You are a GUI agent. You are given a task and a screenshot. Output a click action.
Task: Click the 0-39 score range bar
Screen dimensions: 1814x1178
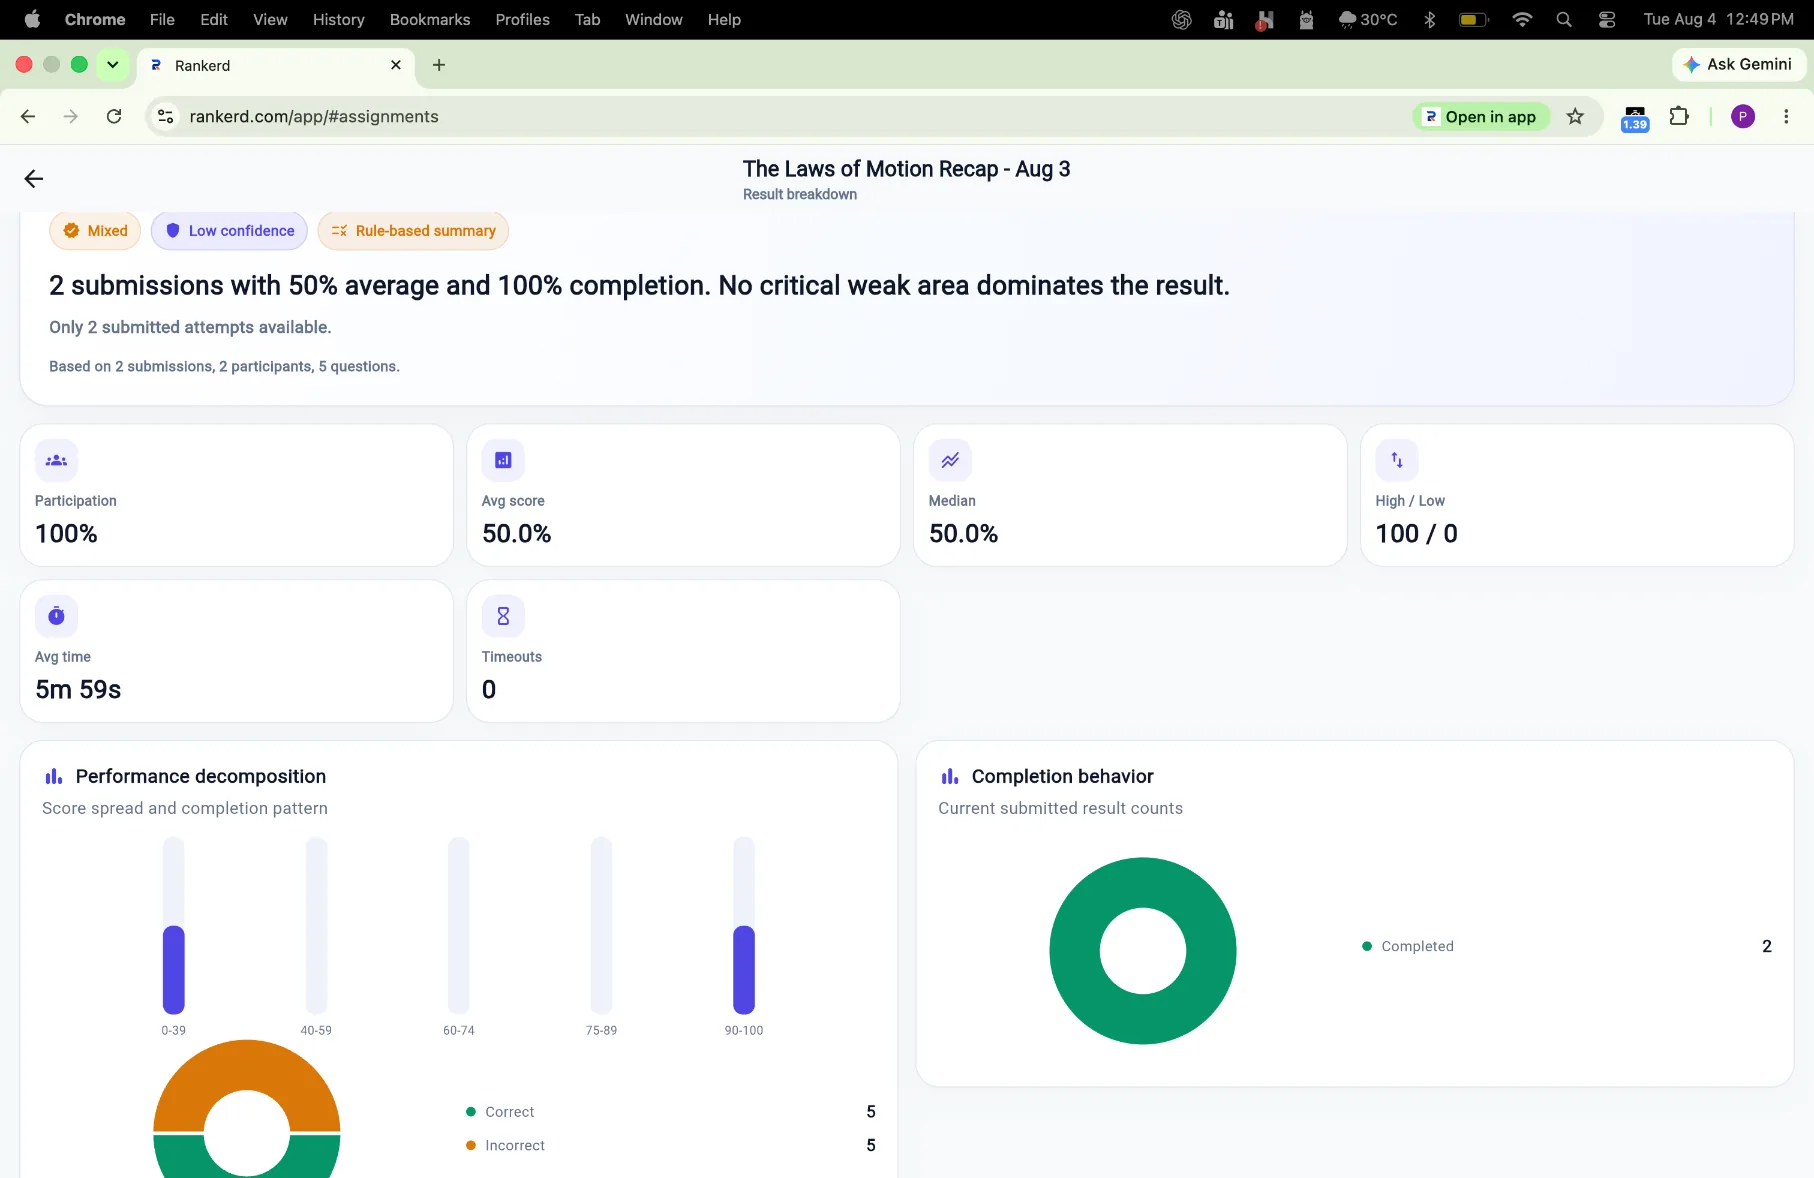173,926
